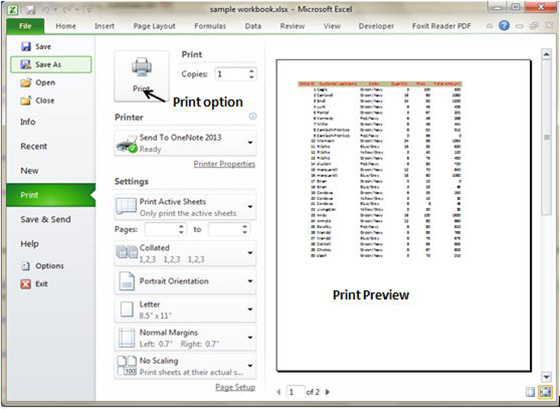Click the preview scrollbar down arrow
The image size is (560, 409).
tap(546, 376)
